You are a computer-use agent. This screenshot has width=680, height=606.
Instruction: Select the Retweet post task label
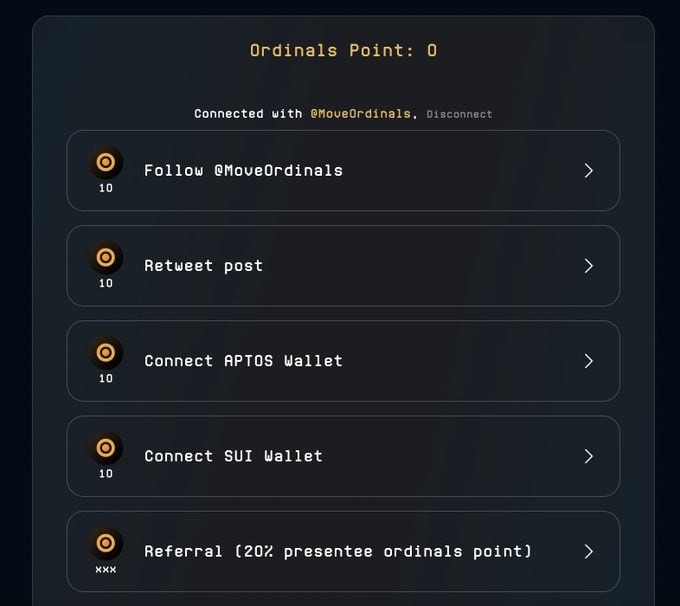(203, 266)
